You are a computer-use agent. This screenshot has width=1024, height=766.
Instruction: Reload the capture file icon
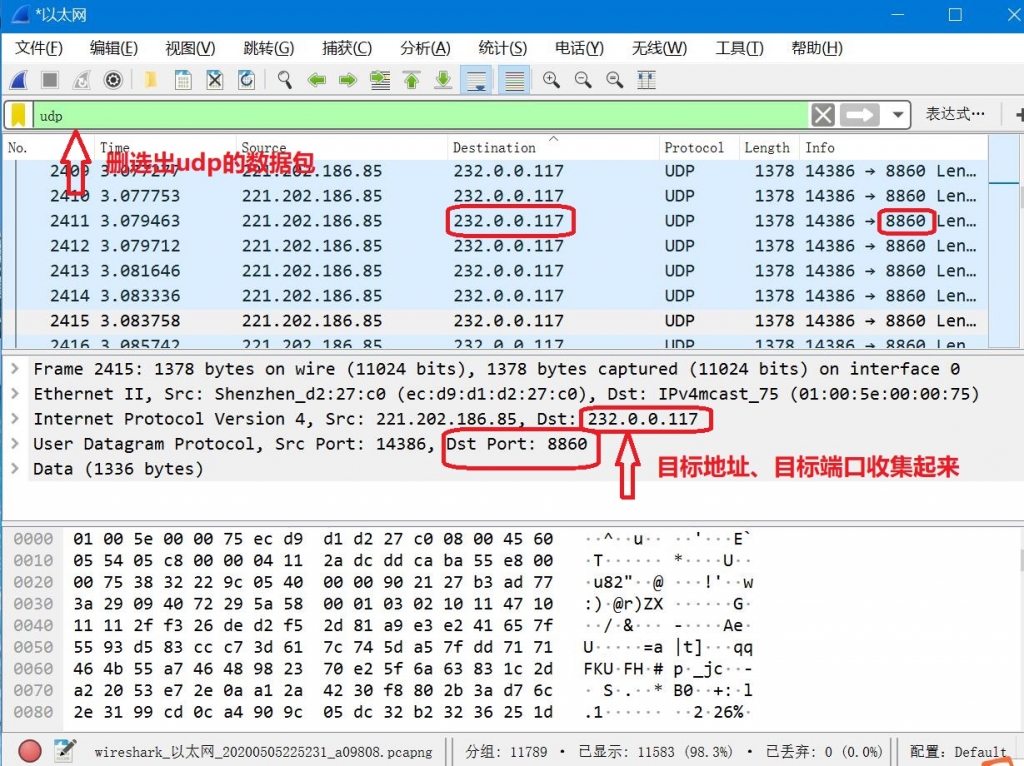click(246, 80)
